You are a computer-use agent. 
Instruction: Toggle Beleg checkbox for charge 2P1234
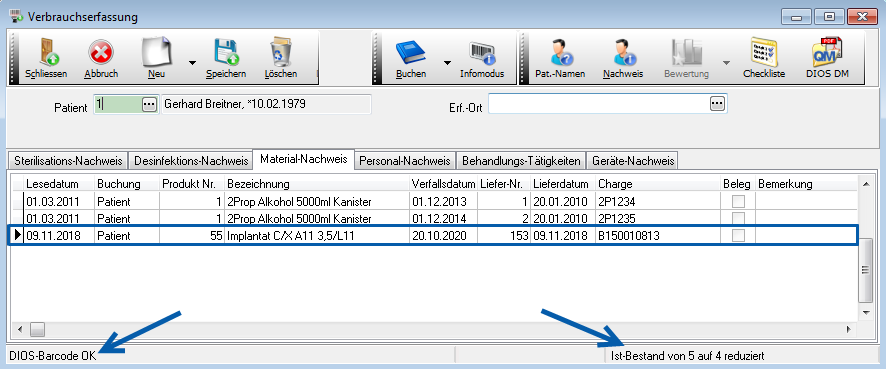(738, 201)
